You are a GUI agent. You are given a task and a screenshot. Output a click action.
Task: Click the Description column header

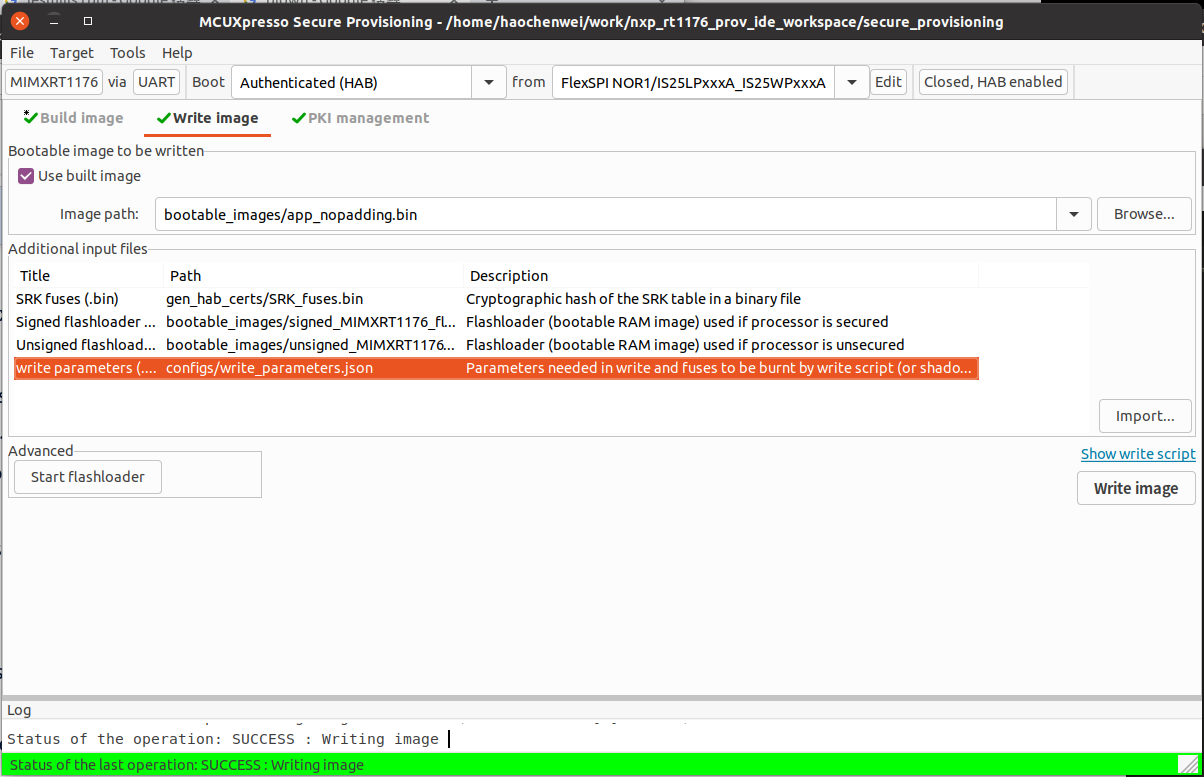point(721,276)
